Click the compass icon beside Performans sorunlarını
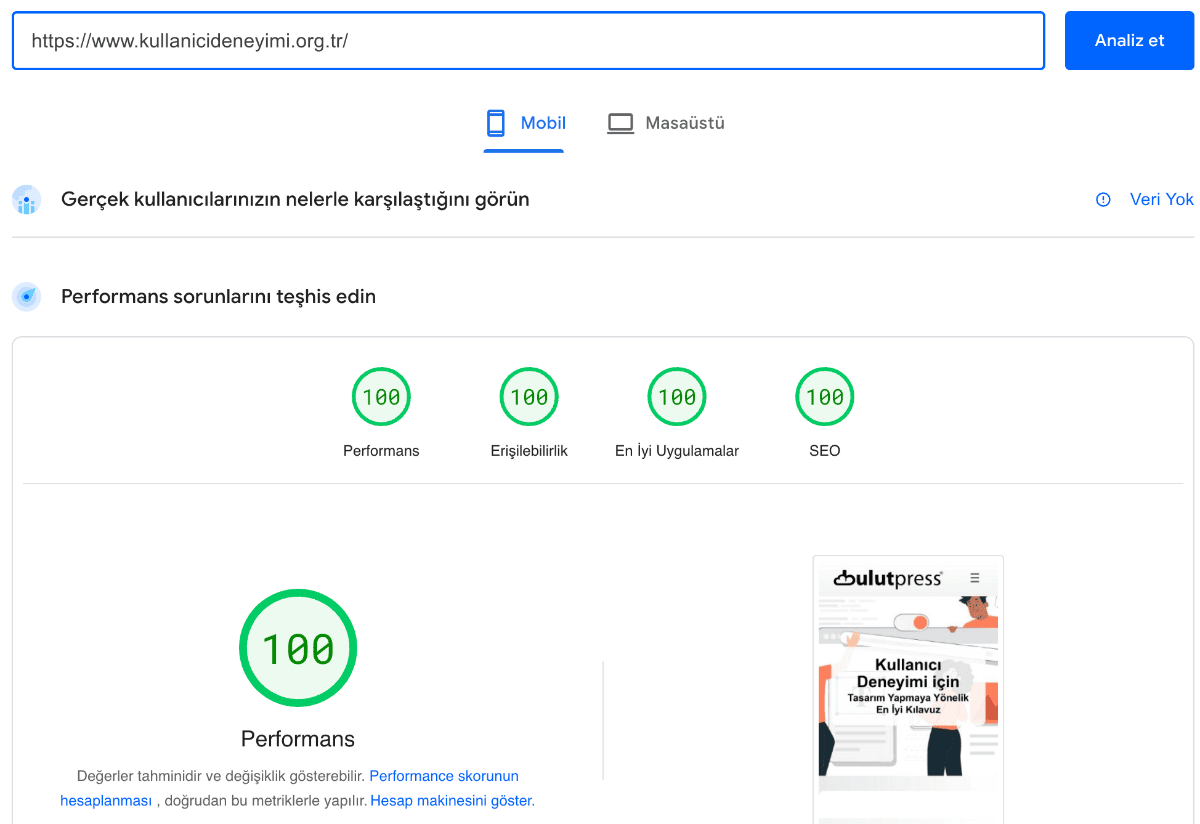The height and width of the screenshot is (824, 1200). pyautogui.click(x=27, y=297)
